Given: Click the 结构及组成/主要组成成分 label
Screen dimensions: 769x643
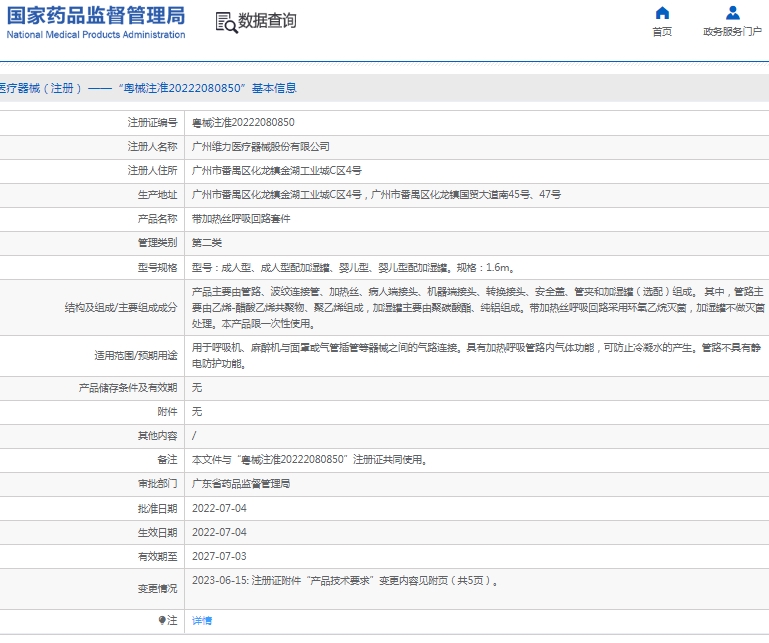Looking at the screenshot, I should [121, 308].
